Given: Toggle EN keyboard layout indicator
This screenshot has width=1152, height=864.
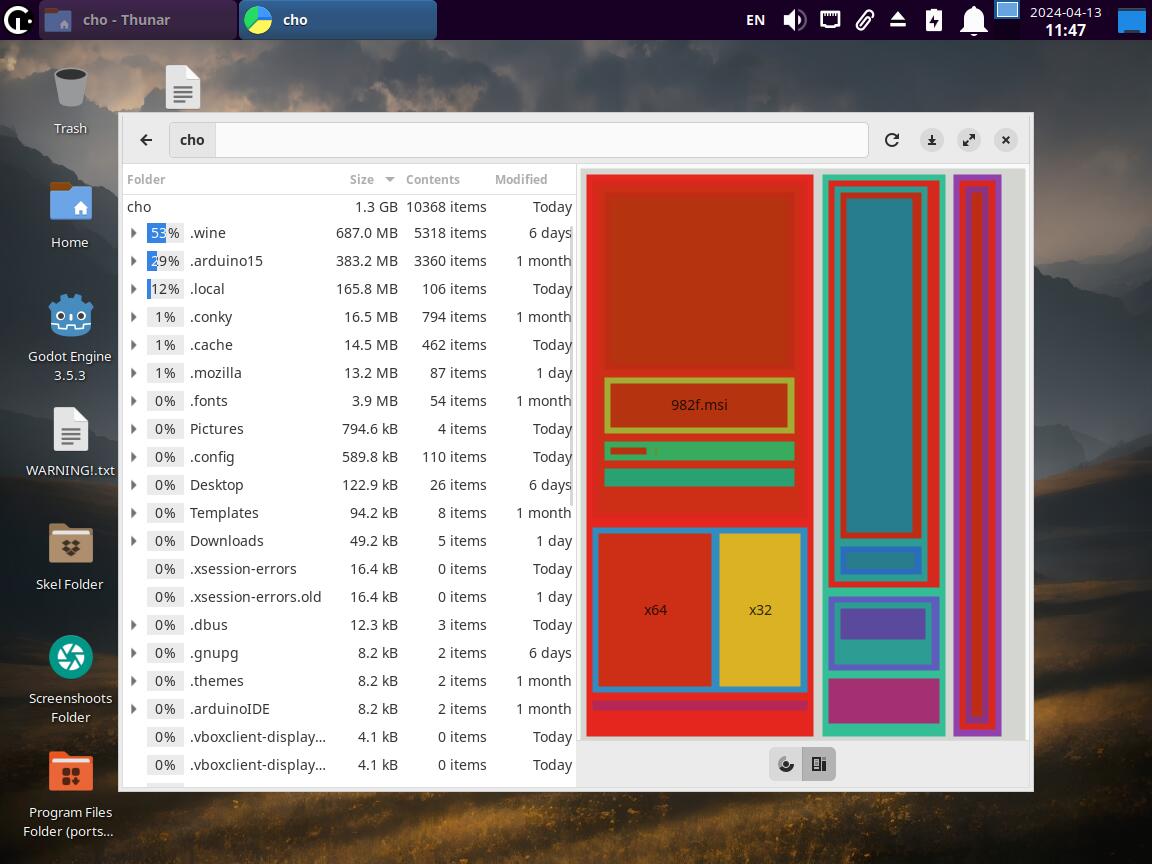Looking at the screenshot, I should [x=756, y=20].
